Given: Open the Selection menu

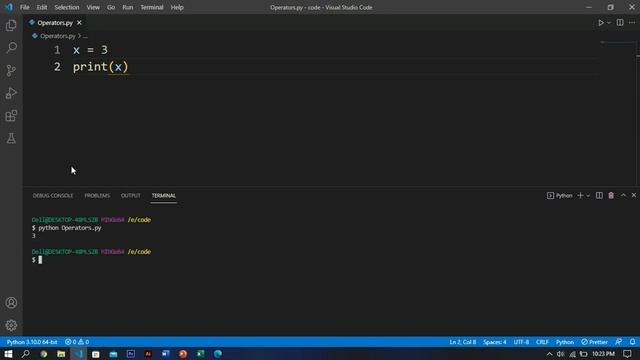Looking at the screenshot, I should point(67,7).
